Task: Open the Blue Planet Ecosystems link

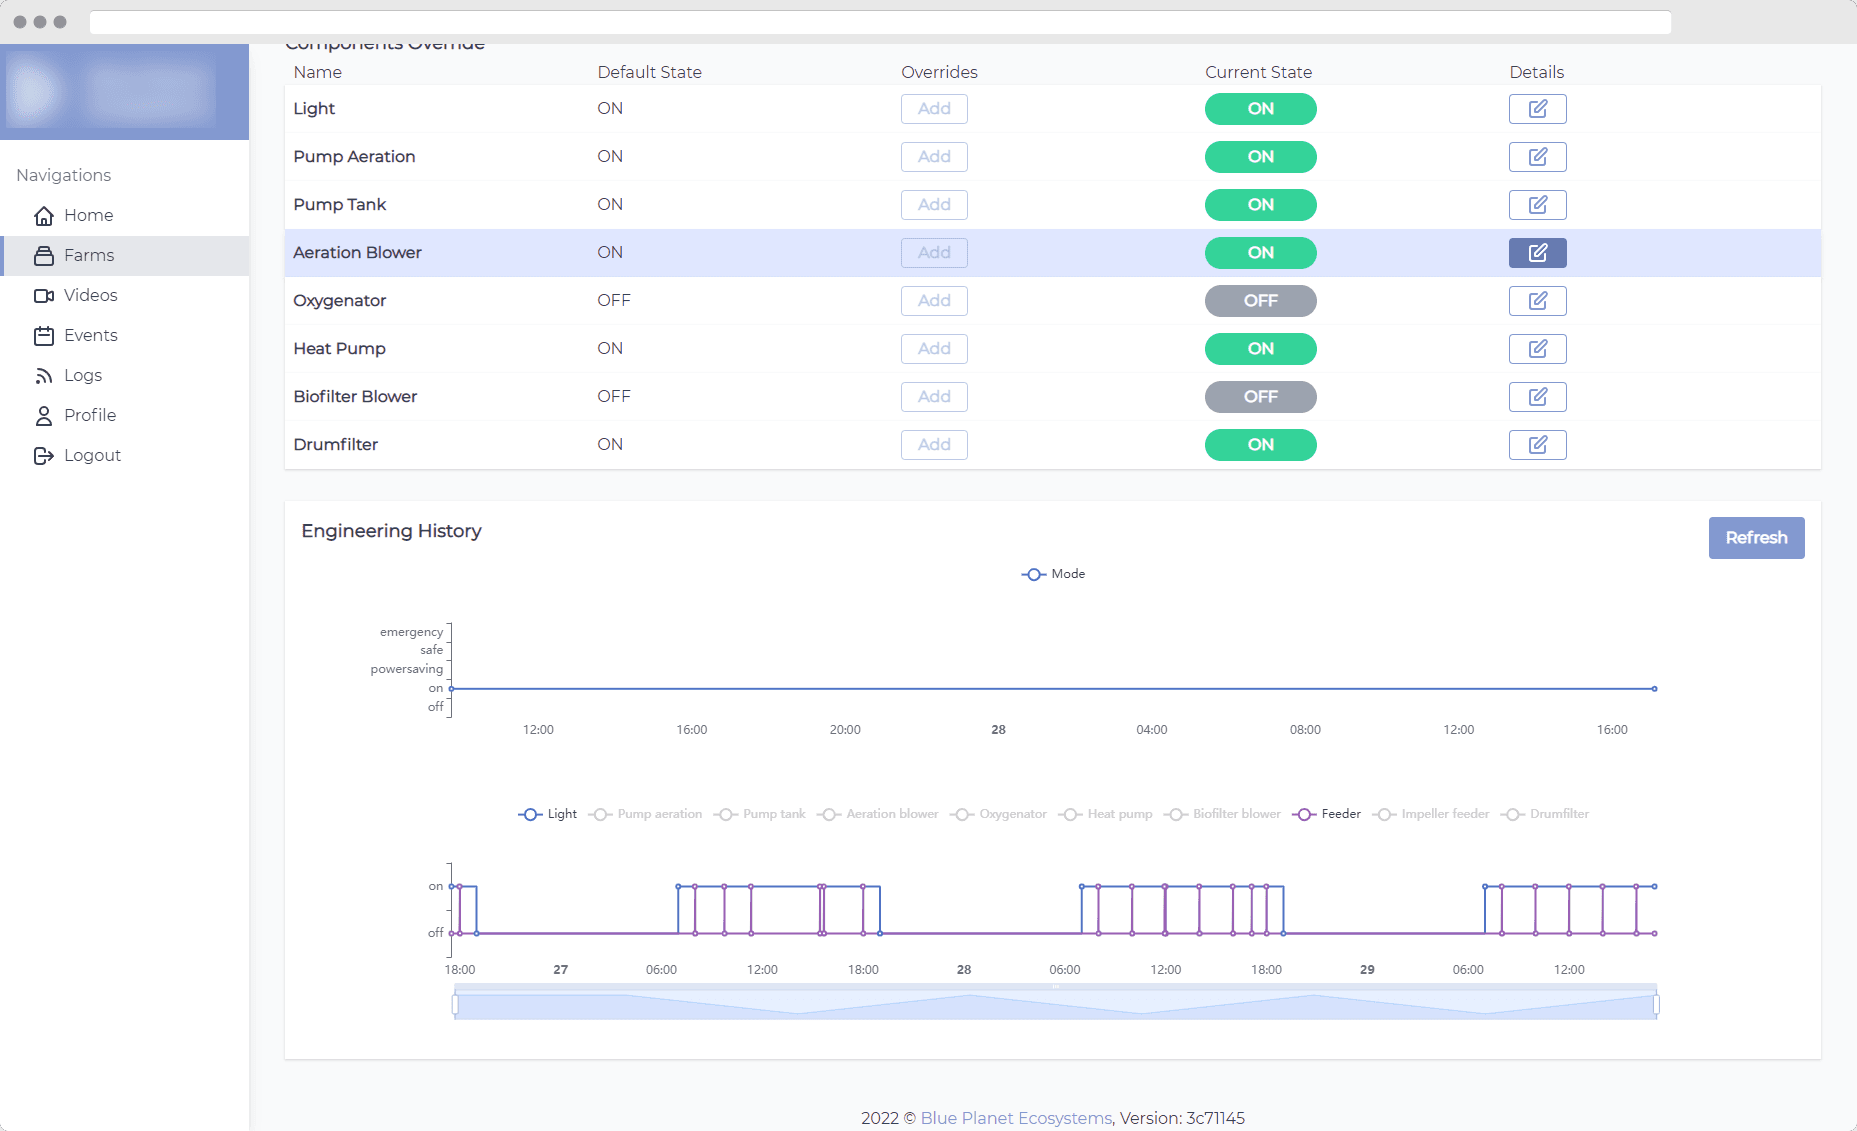Action: pos(1015,1118)
